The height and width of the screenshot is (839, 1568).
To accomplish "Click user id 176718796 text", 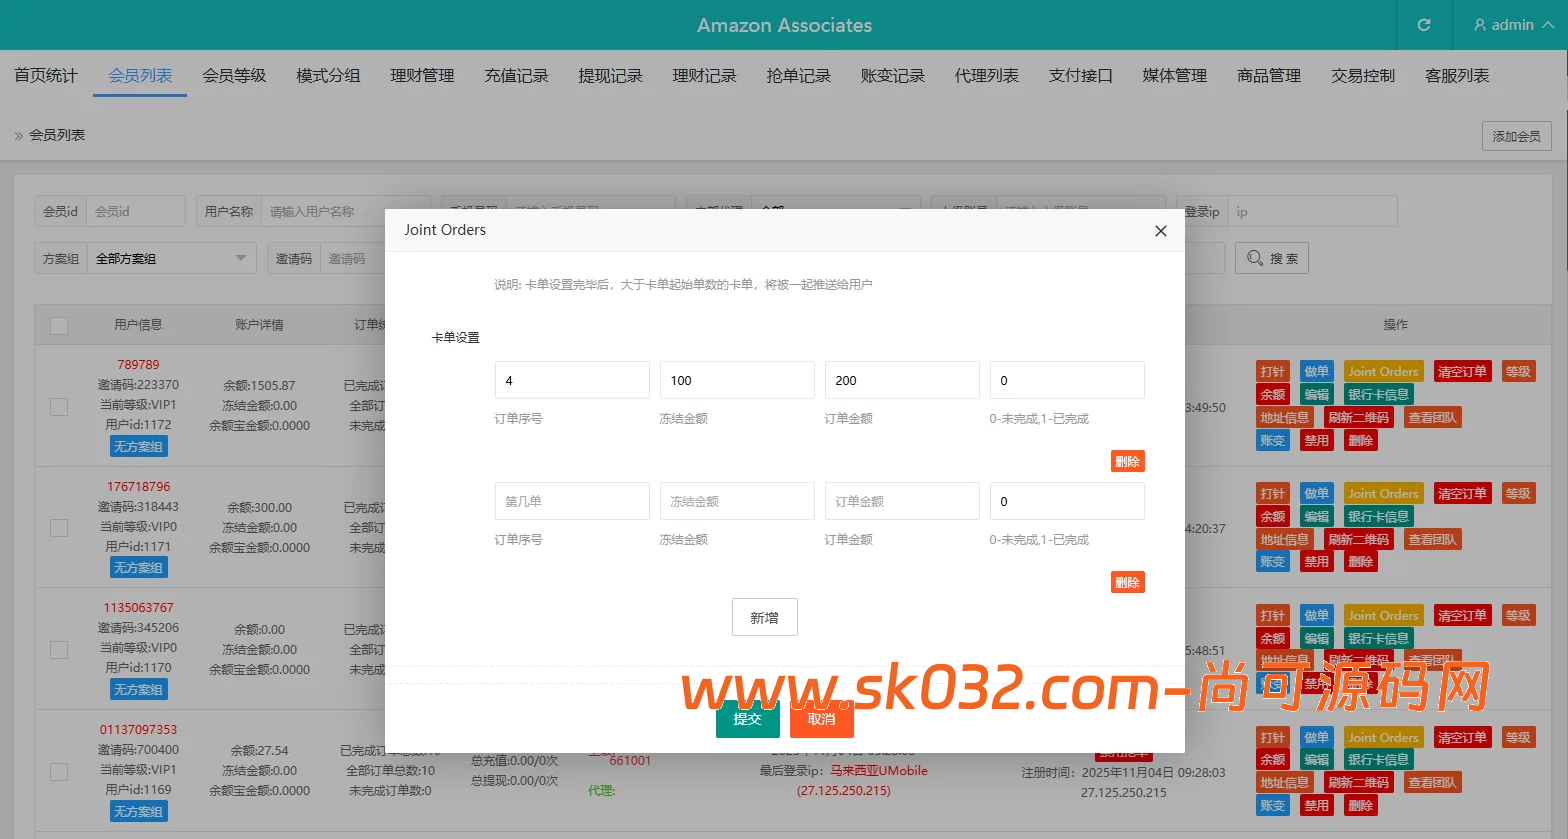I will [x=139, y=487].
